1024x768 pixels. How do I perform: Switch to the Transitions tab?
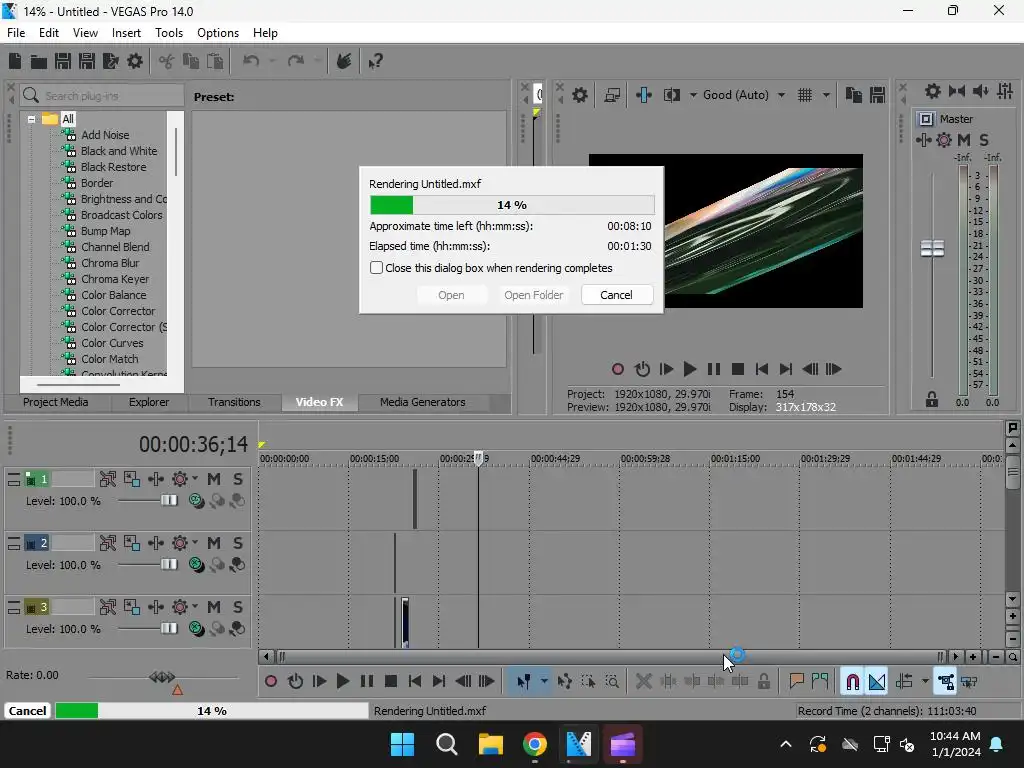coord(234,402)
